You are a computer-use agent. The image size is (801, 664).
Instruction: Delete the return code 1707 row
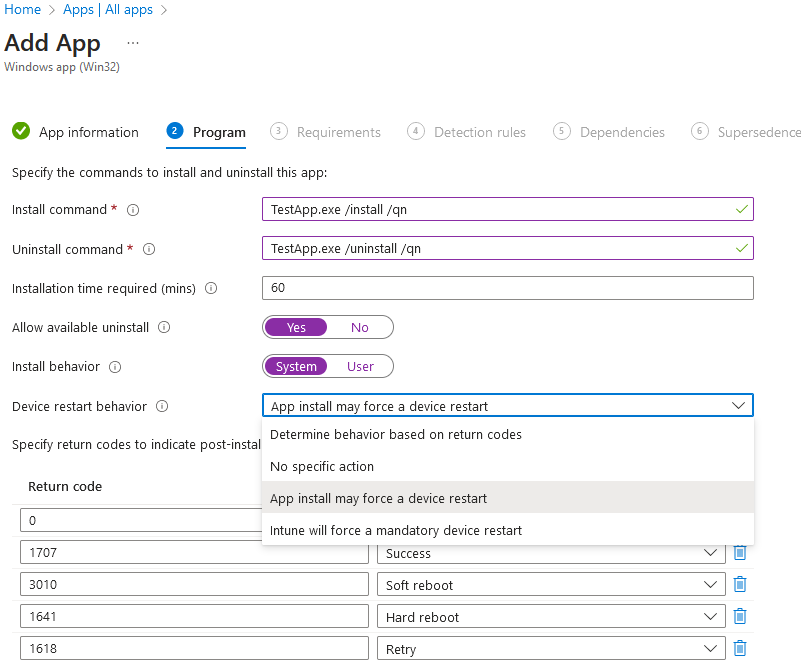tap(740, 552)
